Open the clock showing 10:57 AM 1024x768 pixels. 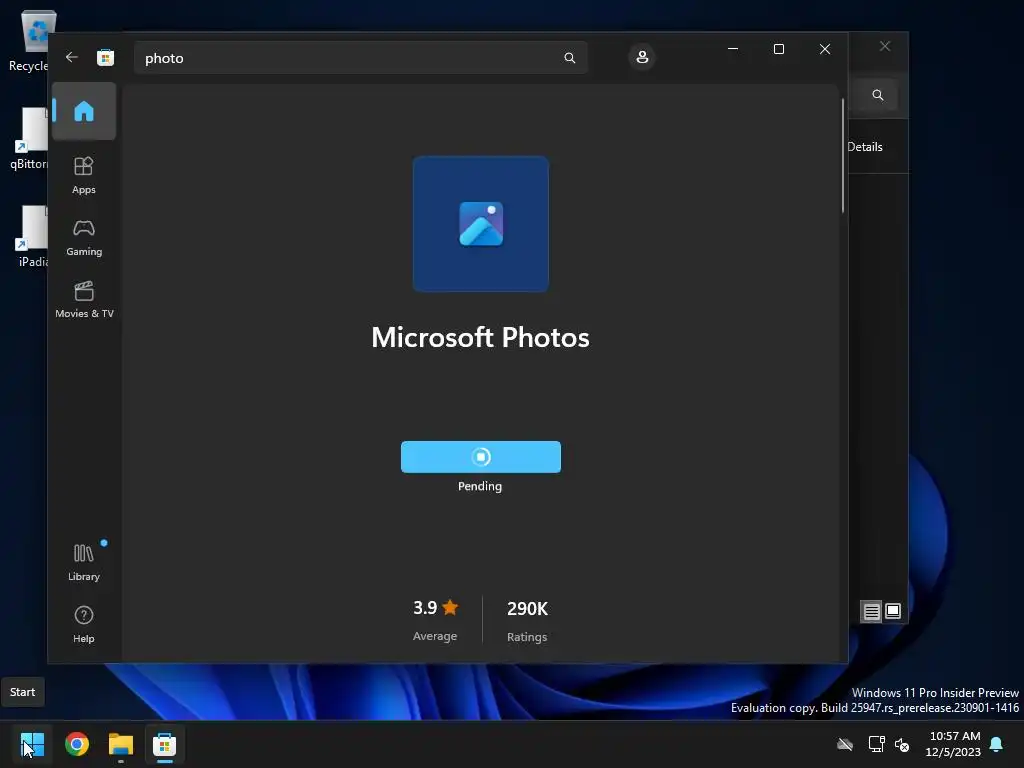[953, 744]
